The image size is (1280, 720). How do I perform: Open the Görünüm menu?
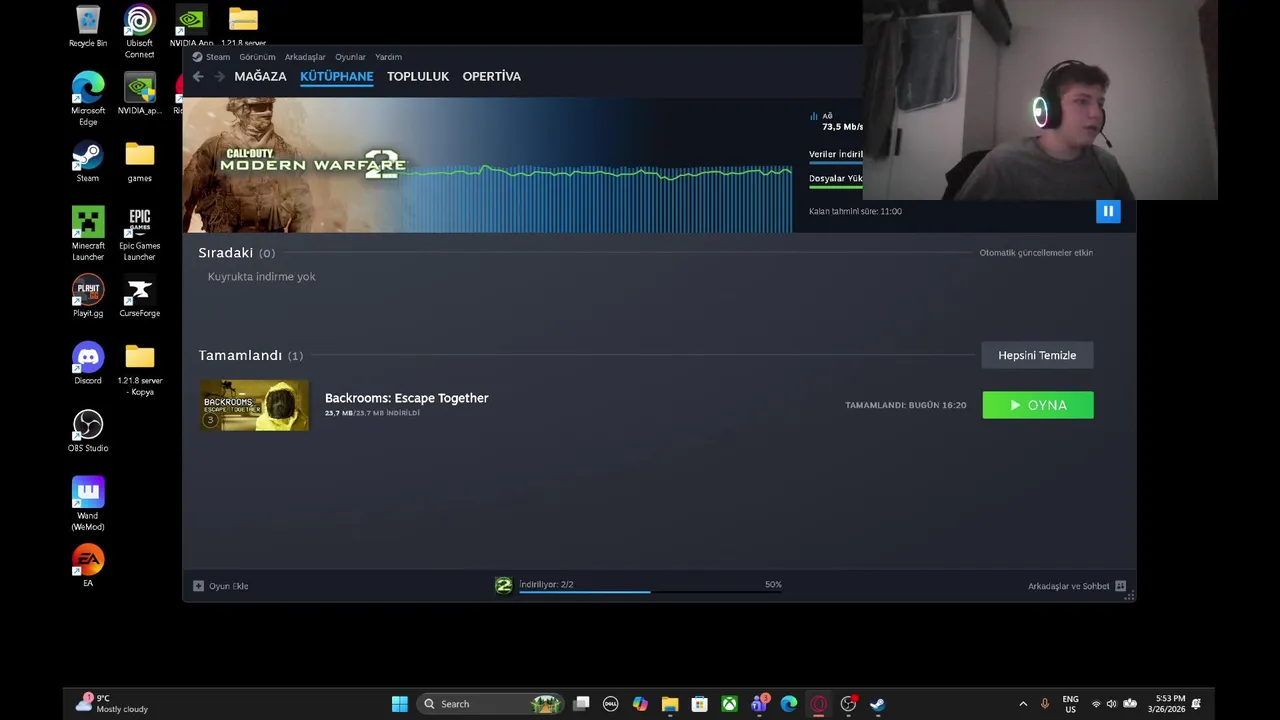click(257, 57)
